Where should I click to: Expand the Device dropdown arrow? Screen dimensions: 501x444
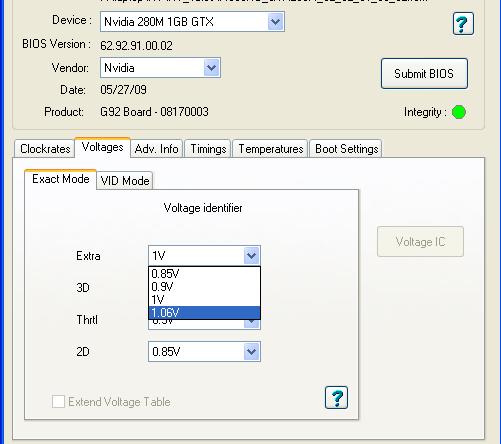point(275,22)
